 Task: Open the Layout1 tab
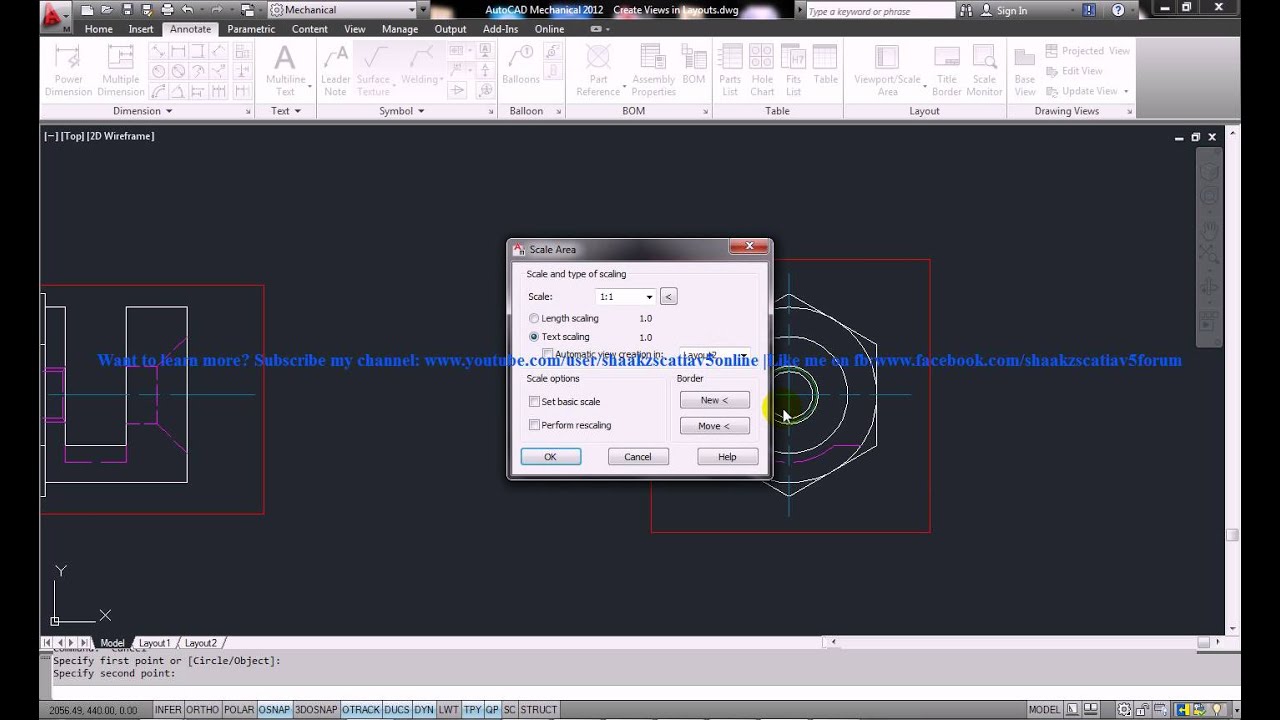point(155,643)
